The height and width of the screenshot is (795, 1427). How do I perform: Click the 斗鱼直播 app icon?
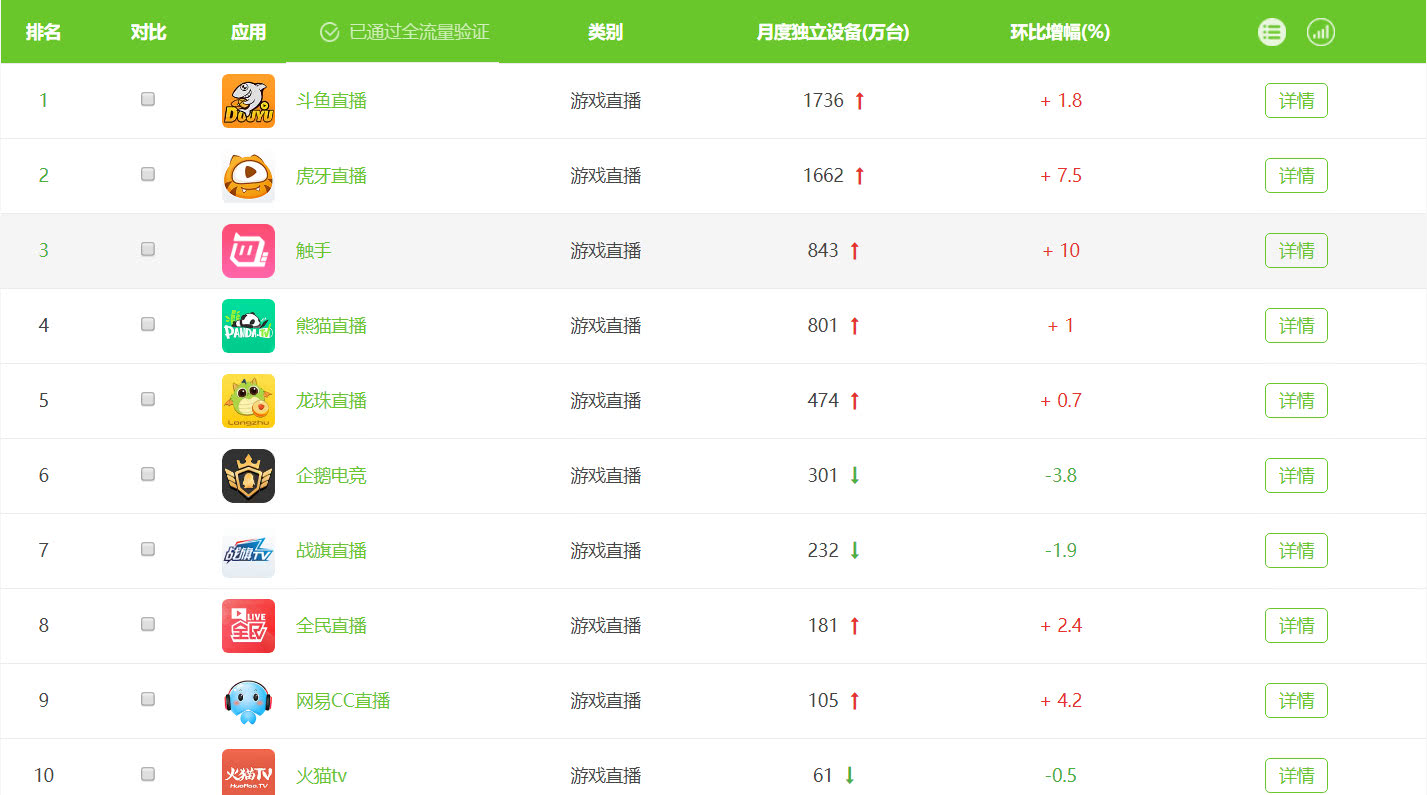[248, 101]
